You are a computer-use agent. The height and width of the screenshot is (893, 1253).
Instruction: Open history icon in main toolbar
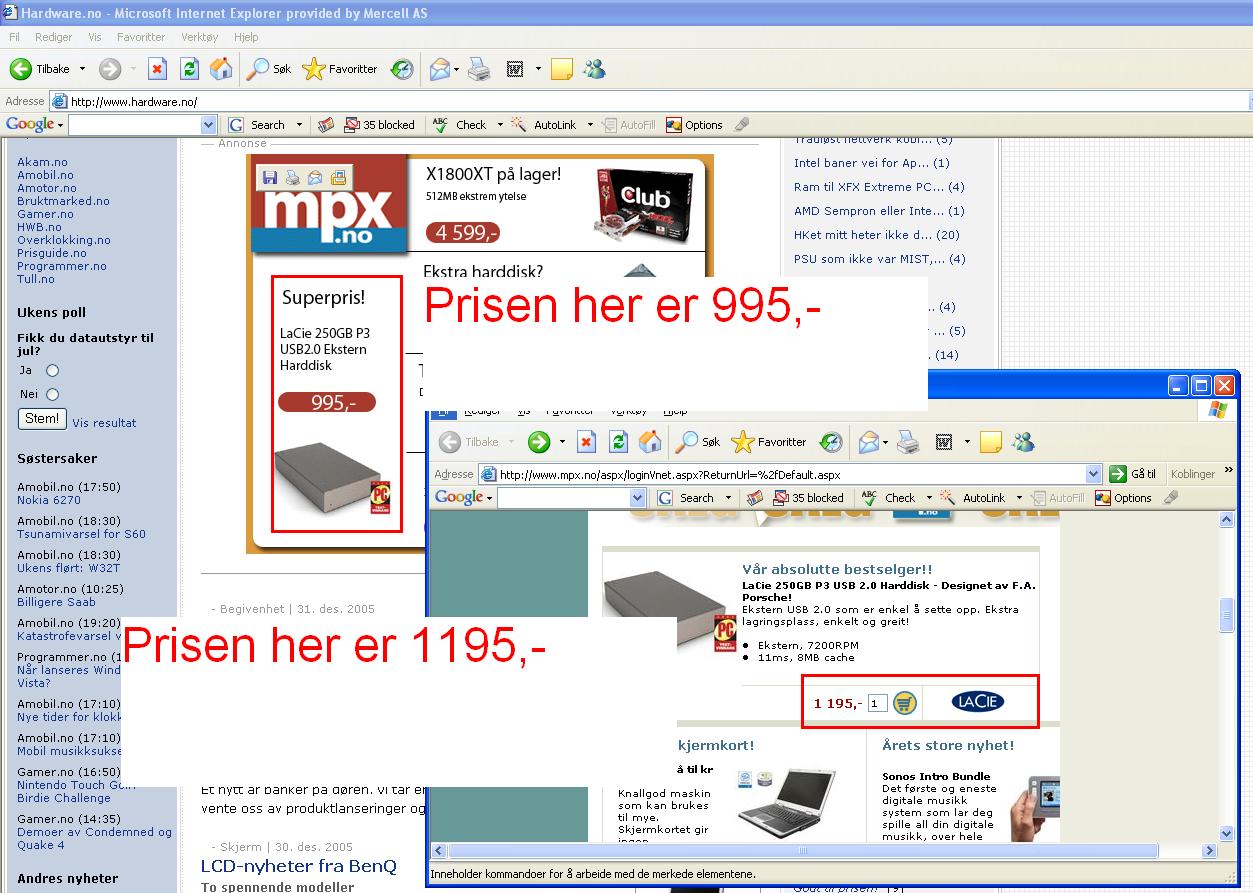point(402,69)
